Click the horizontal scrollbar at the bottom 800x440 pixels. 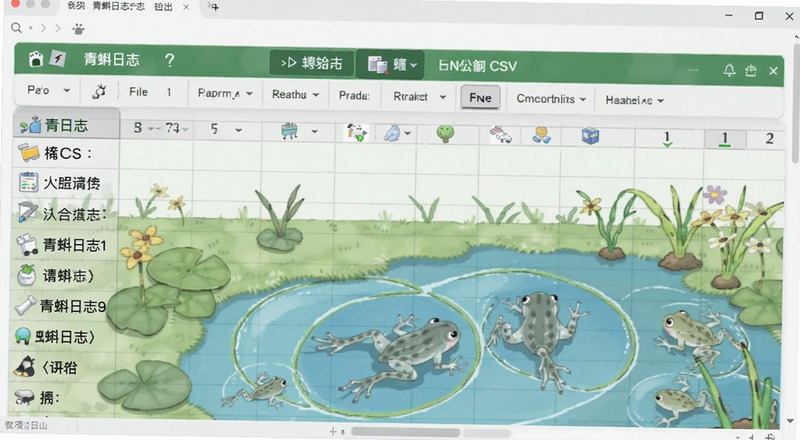click(406, 432)
